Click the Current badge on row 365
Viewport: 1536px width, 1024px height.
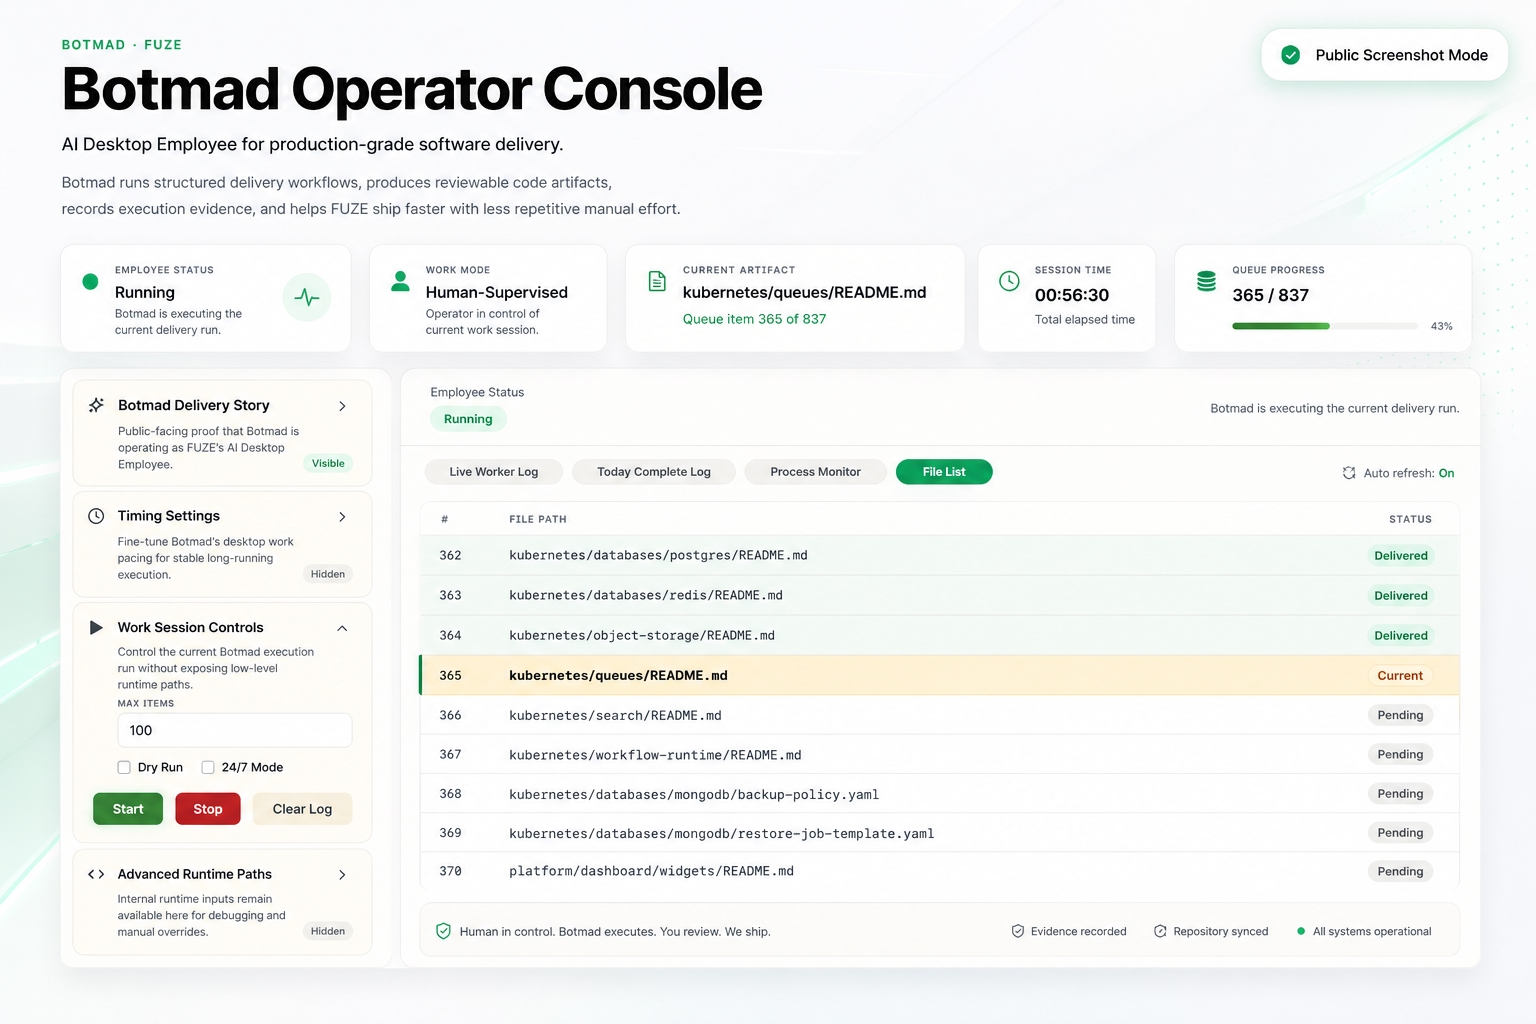[1400, 675]
